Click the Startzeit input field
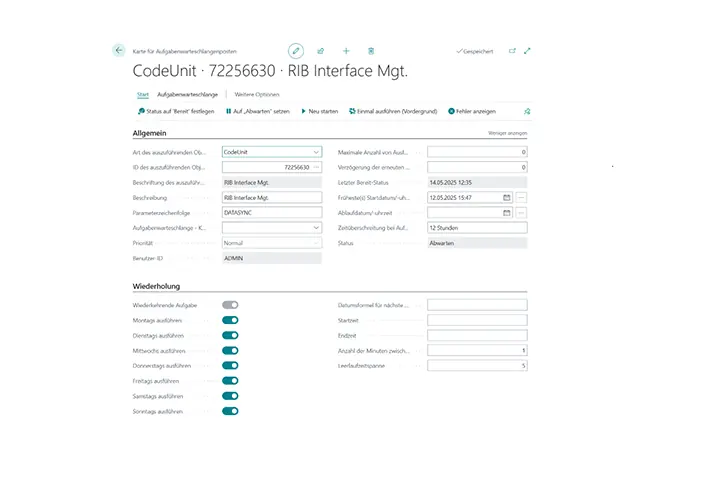The image size is (716, 478). pos(477,320)
